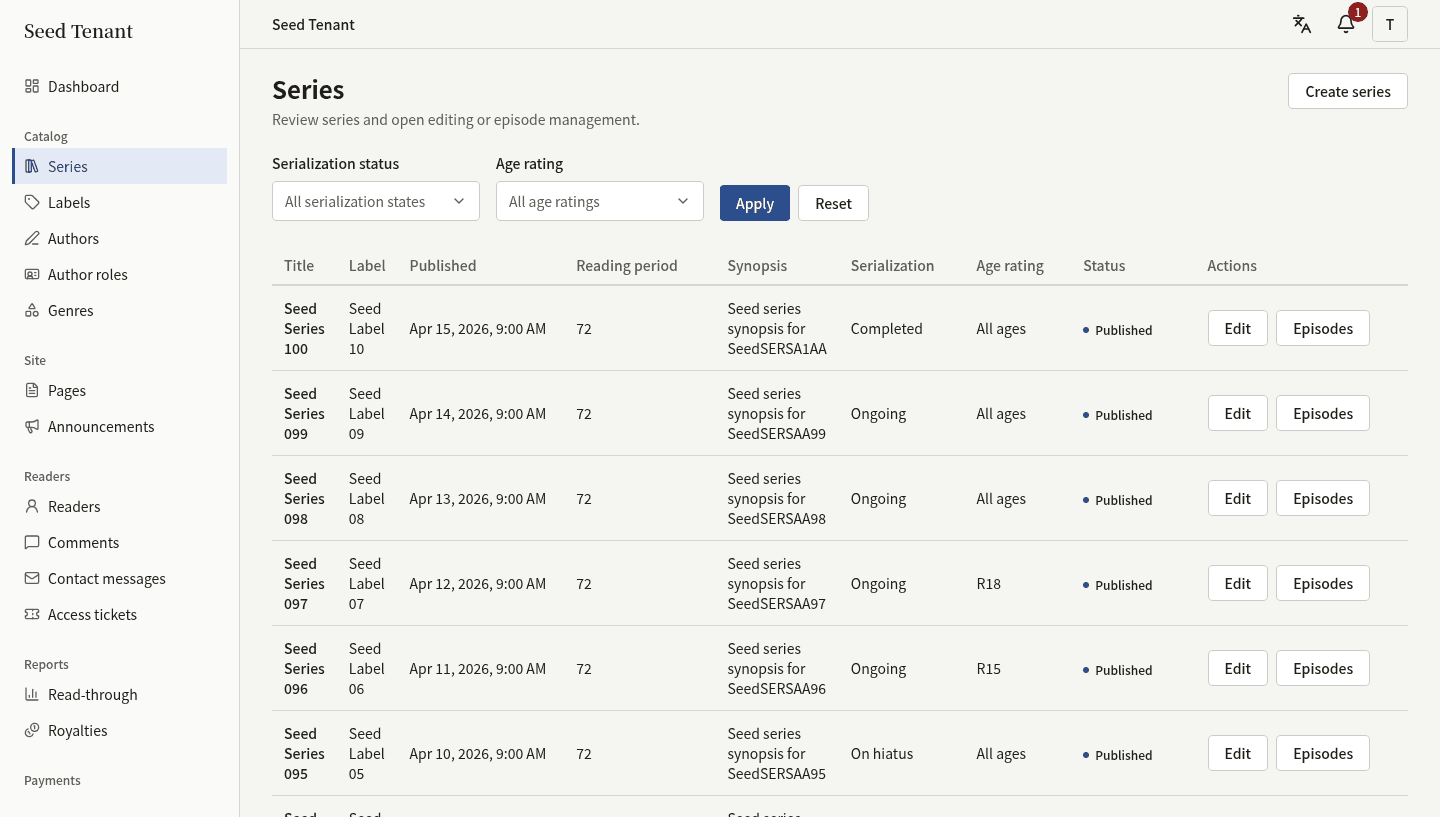Click the Published column header

[443, 266]
